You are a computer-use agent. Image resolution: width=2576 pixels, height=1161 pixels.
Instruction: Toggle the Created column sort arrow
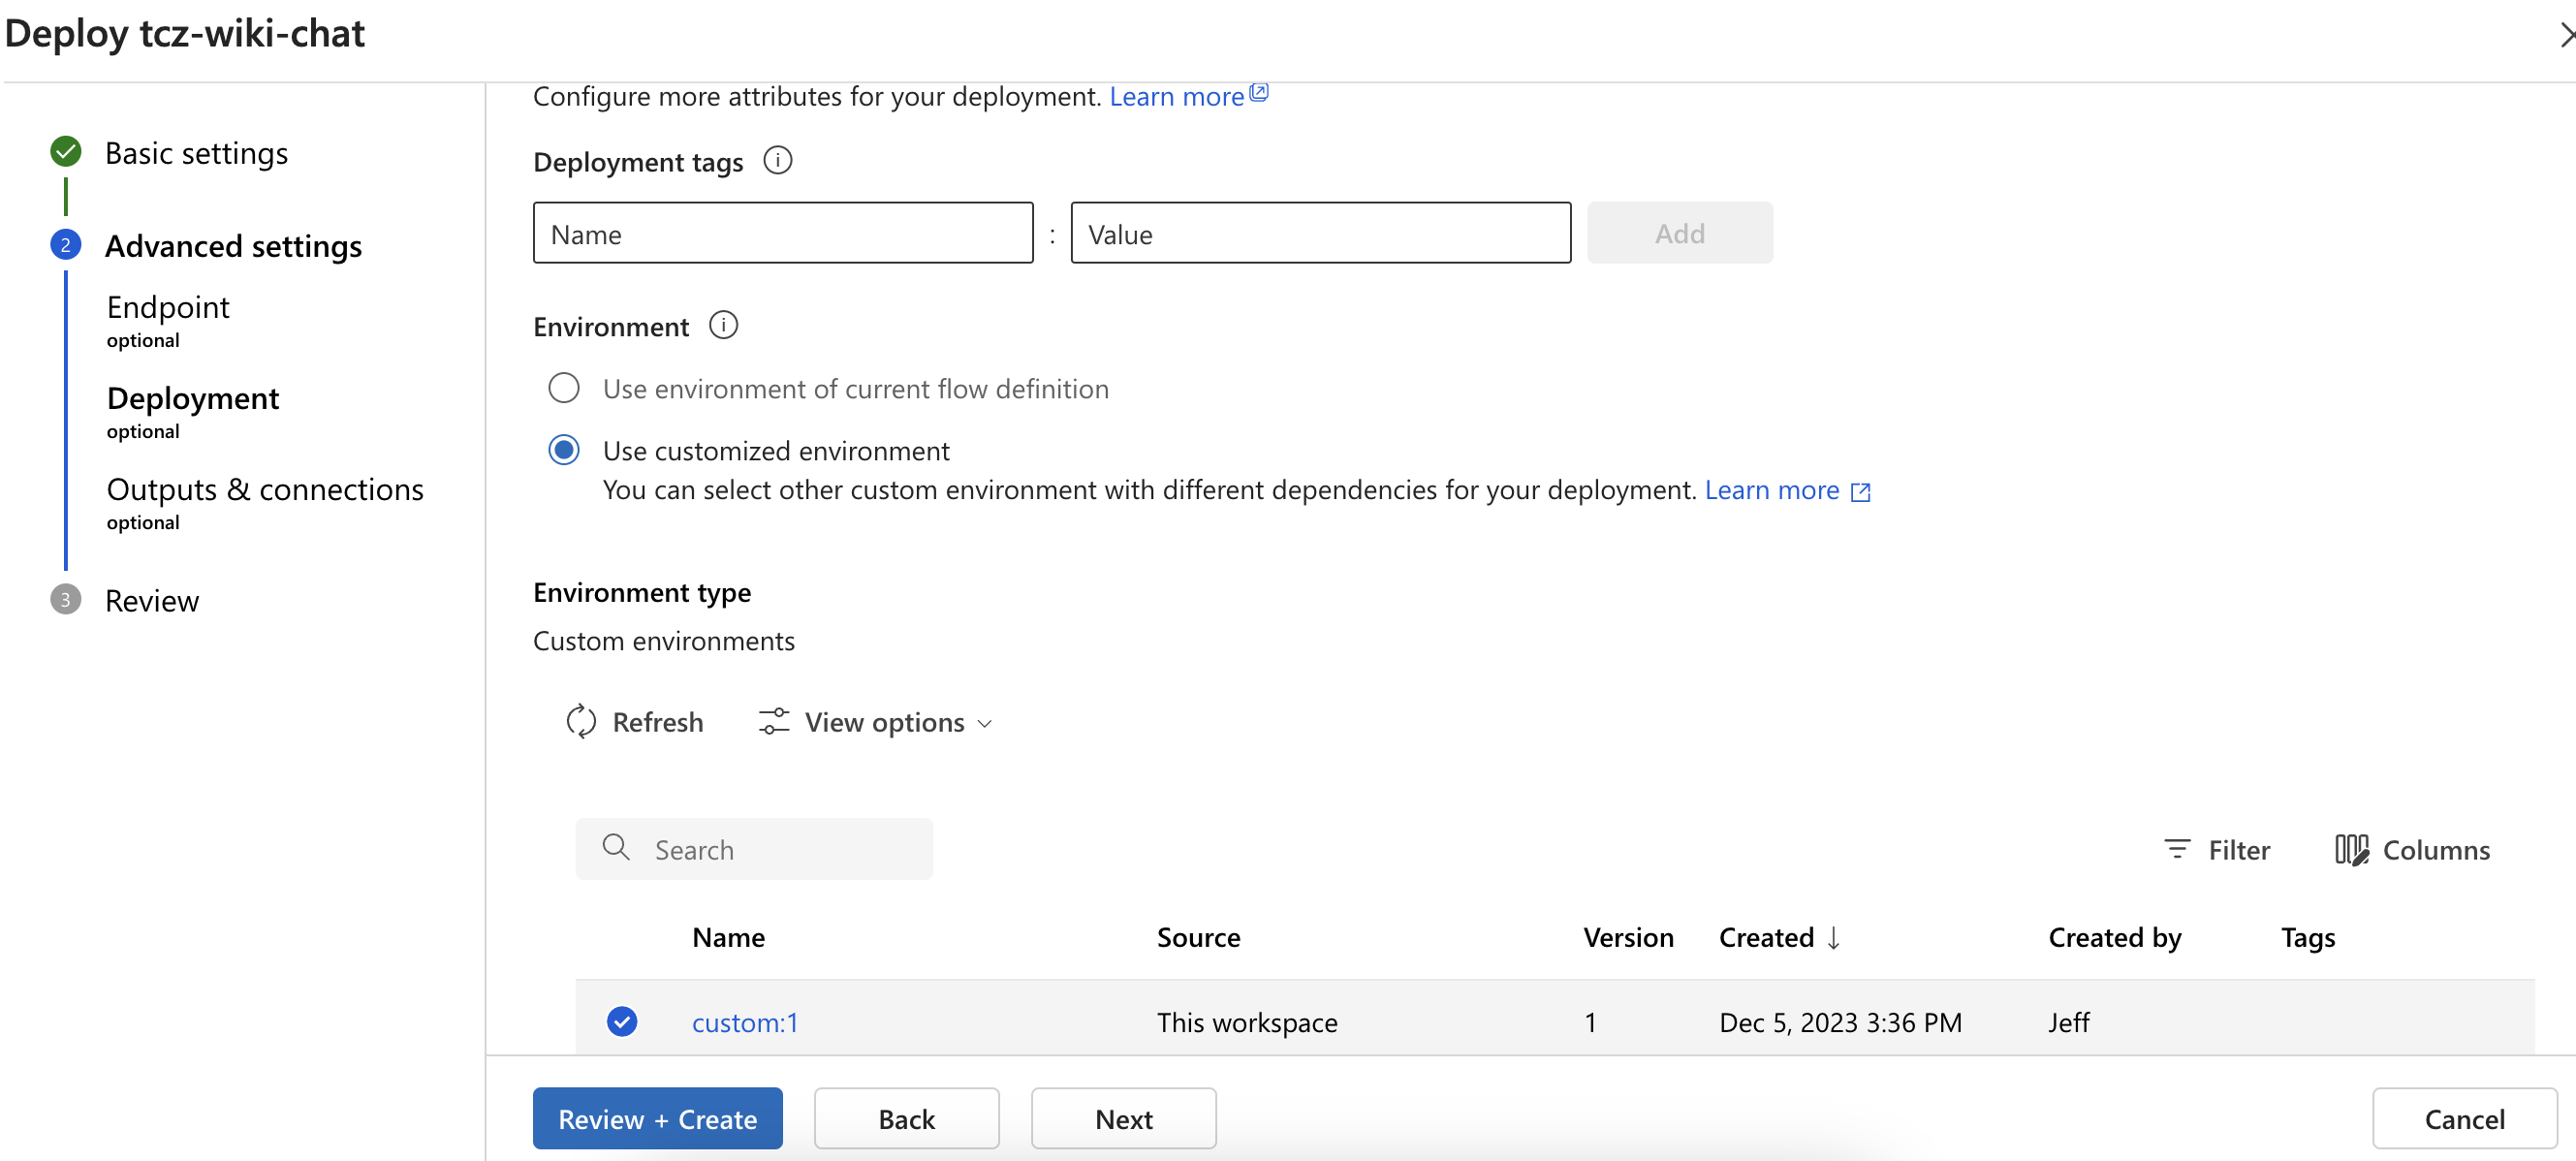tap(1833, 937)
